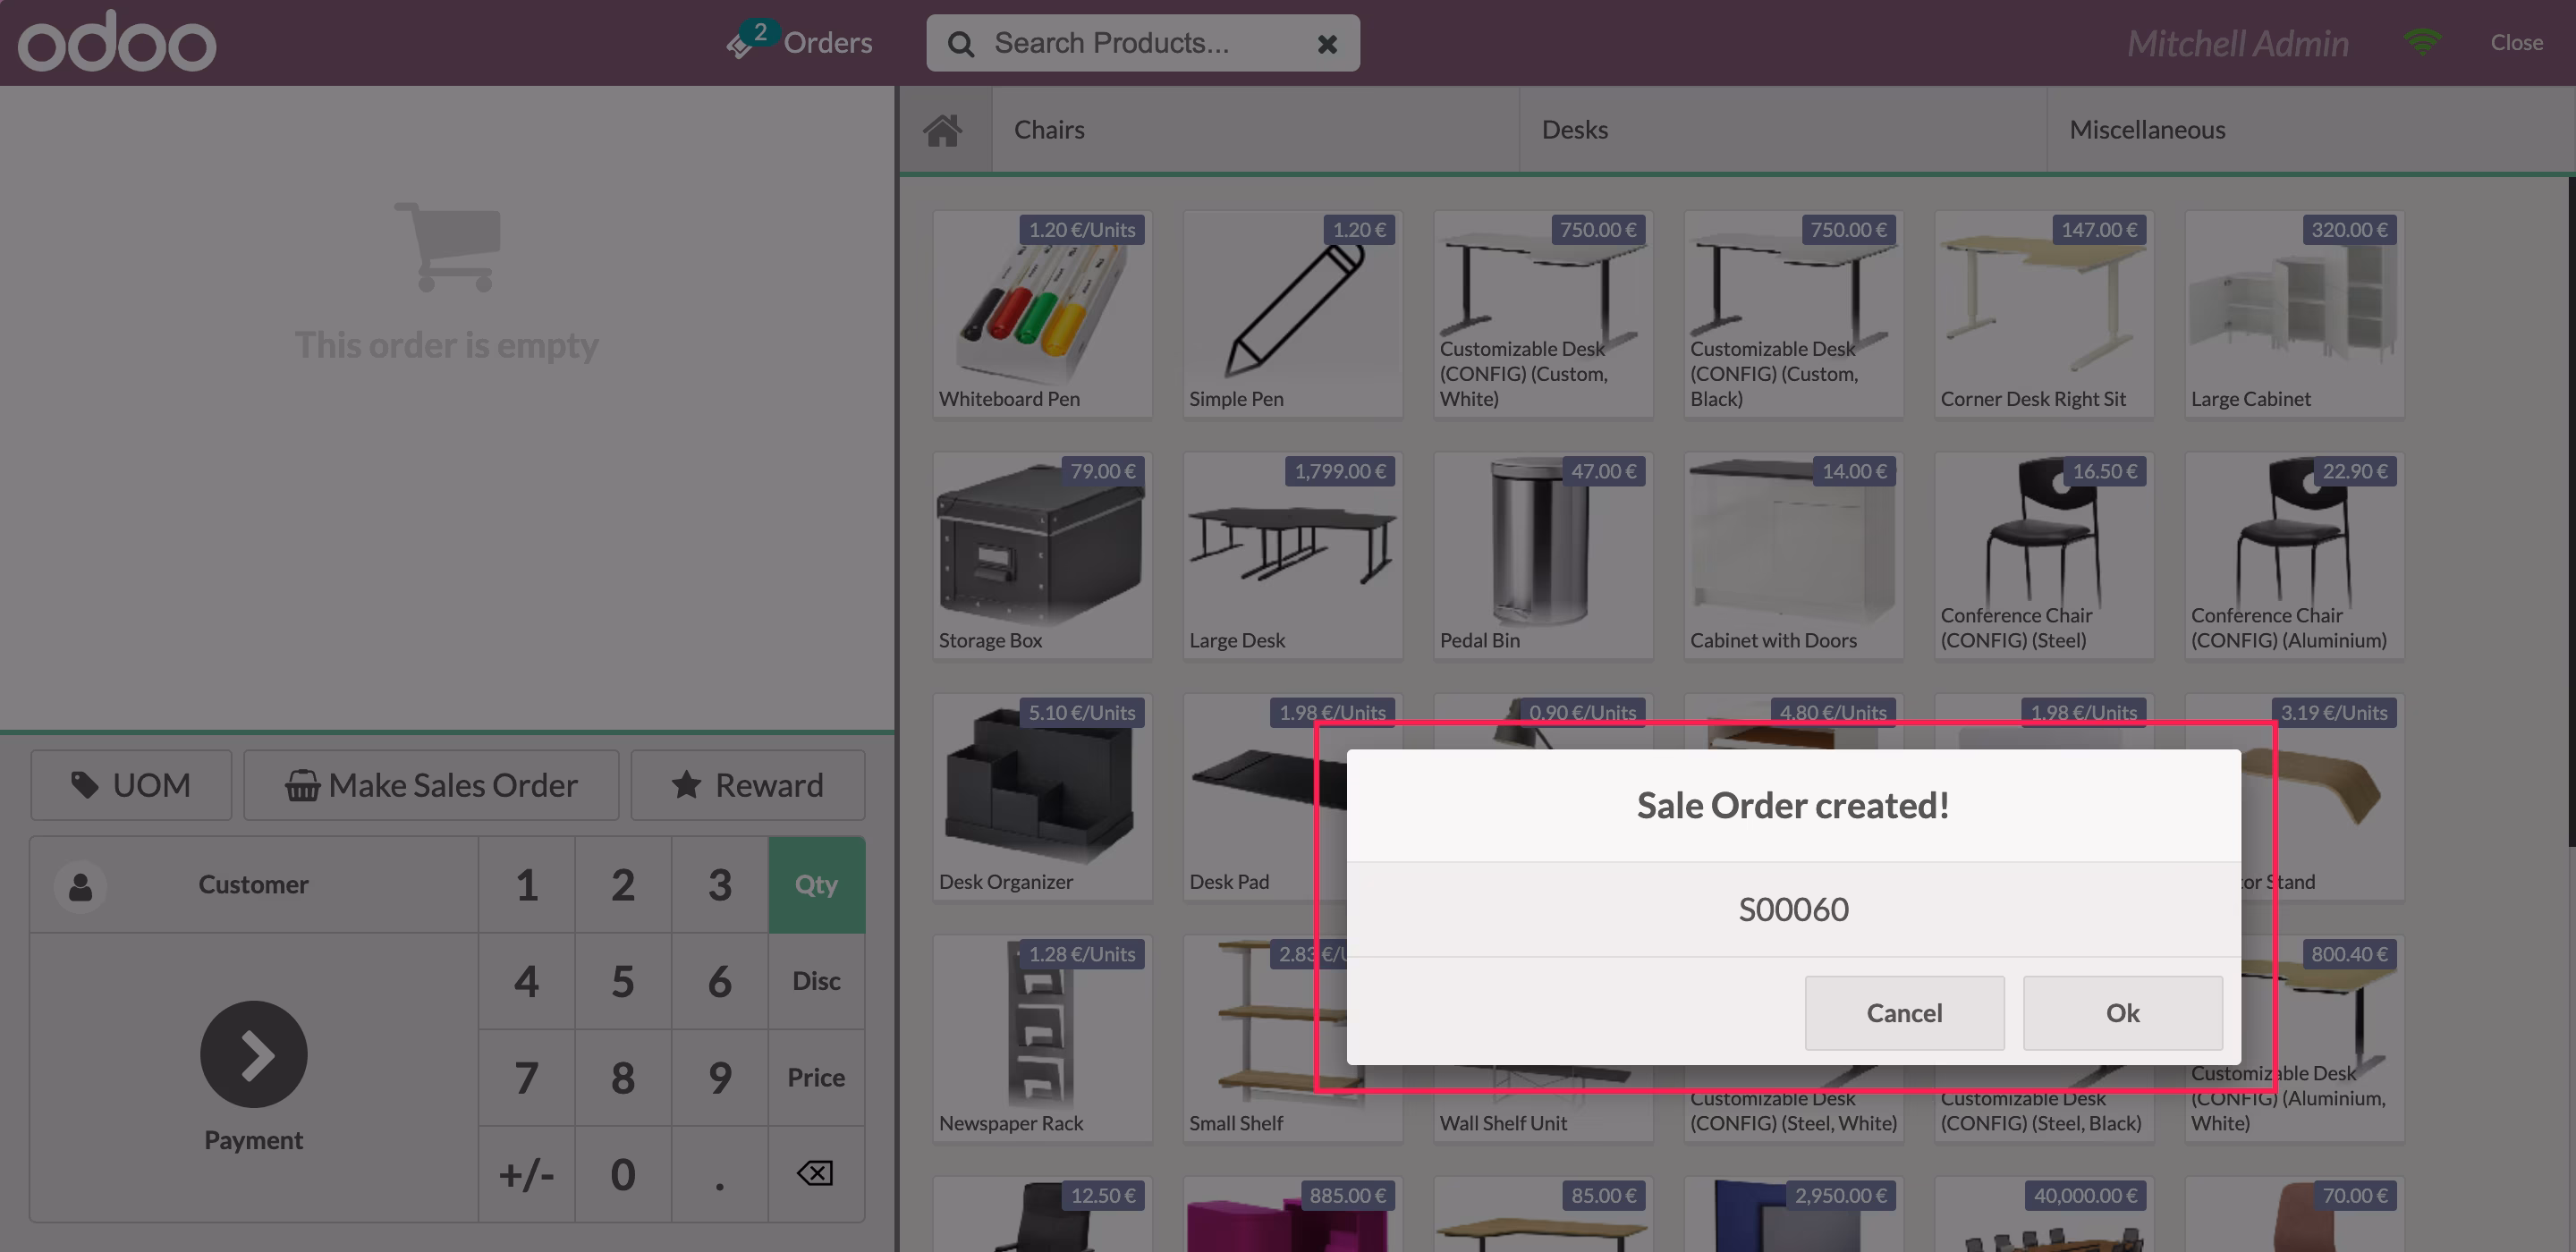This screenshot has width=2576, height=1252.
Task: Switch numpad to Disc mode
Action: 817,981
